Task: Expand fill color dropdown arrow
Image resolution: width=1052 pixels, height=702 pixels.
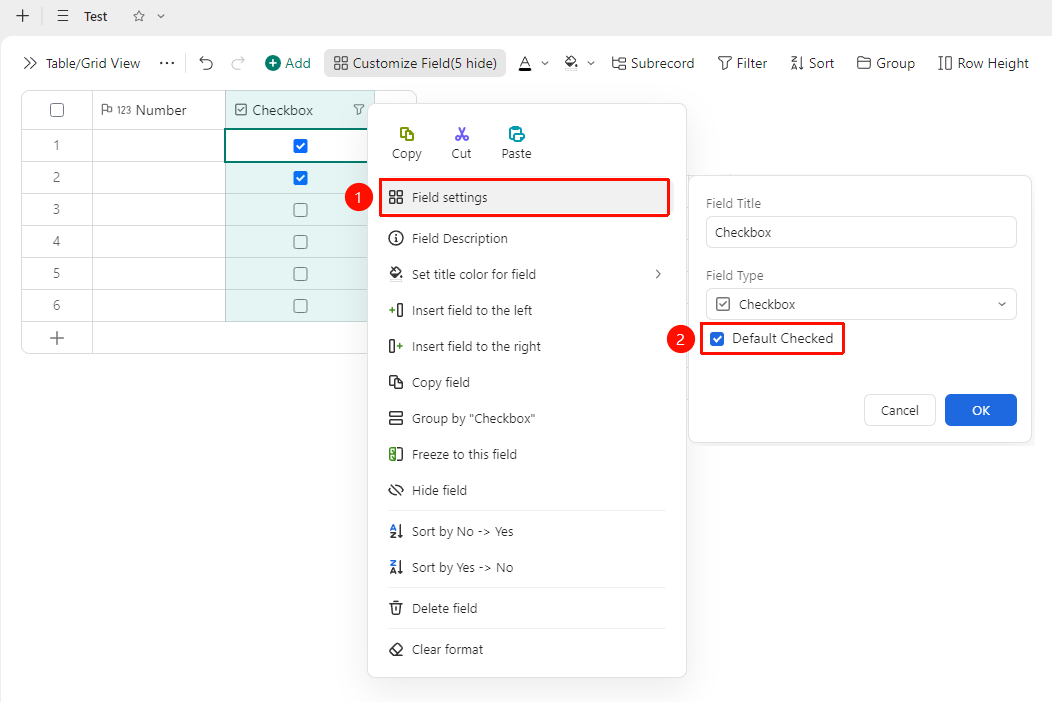Action: pos(590,63)
